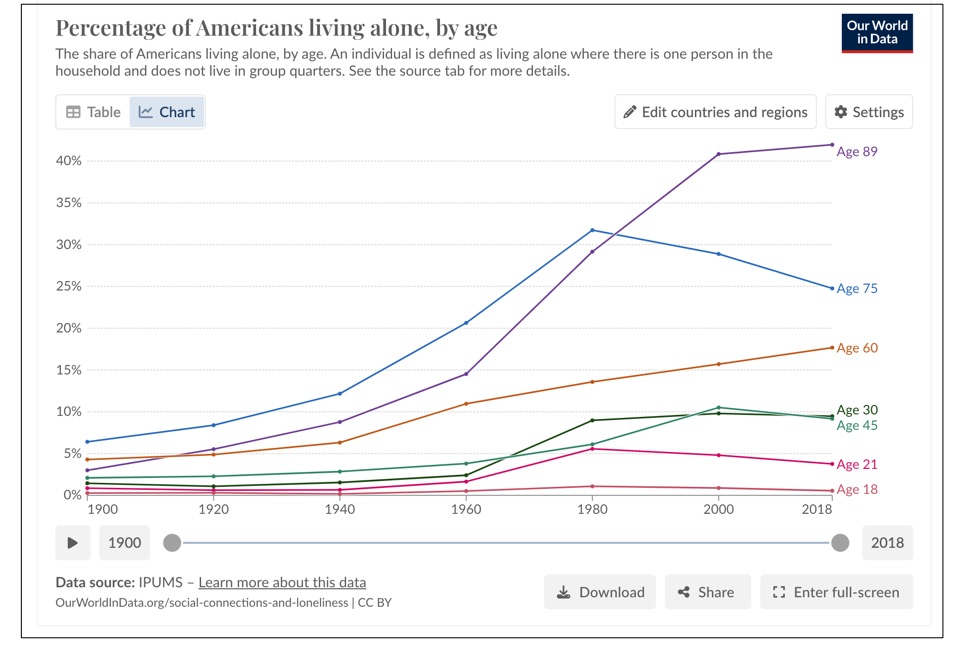This screenshot has height=659, width=964.
Task: Open Learn more about this data link
Action: [282, 582]
